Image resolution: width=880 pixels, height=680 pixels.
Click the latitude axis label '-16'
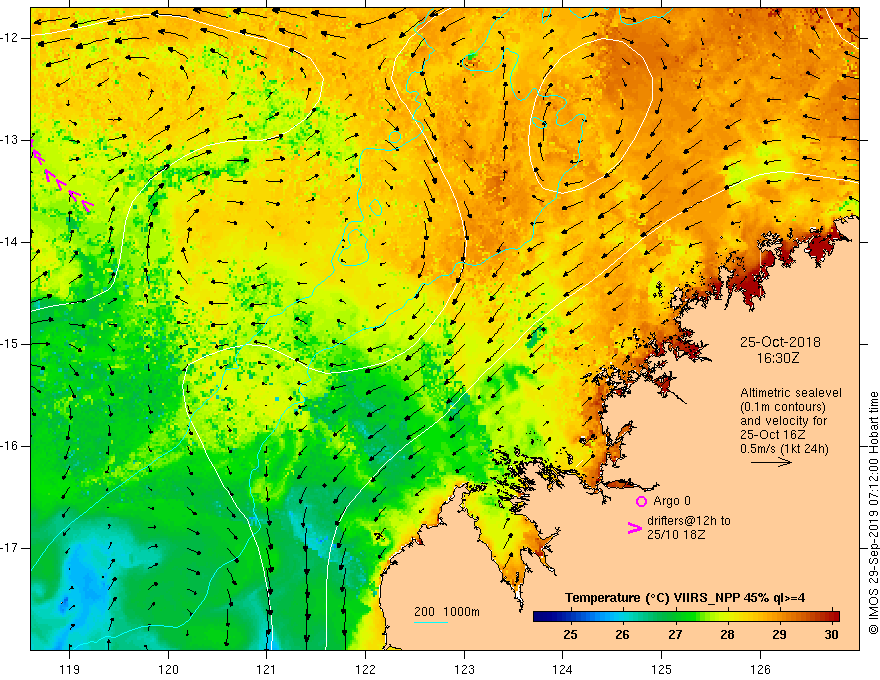click(10, 446)
